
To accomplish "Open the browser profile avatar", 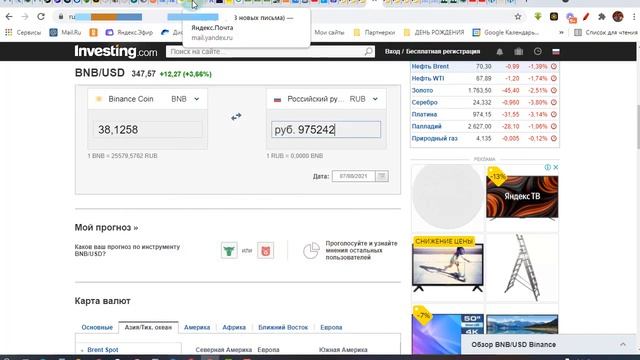I will 618,17.
